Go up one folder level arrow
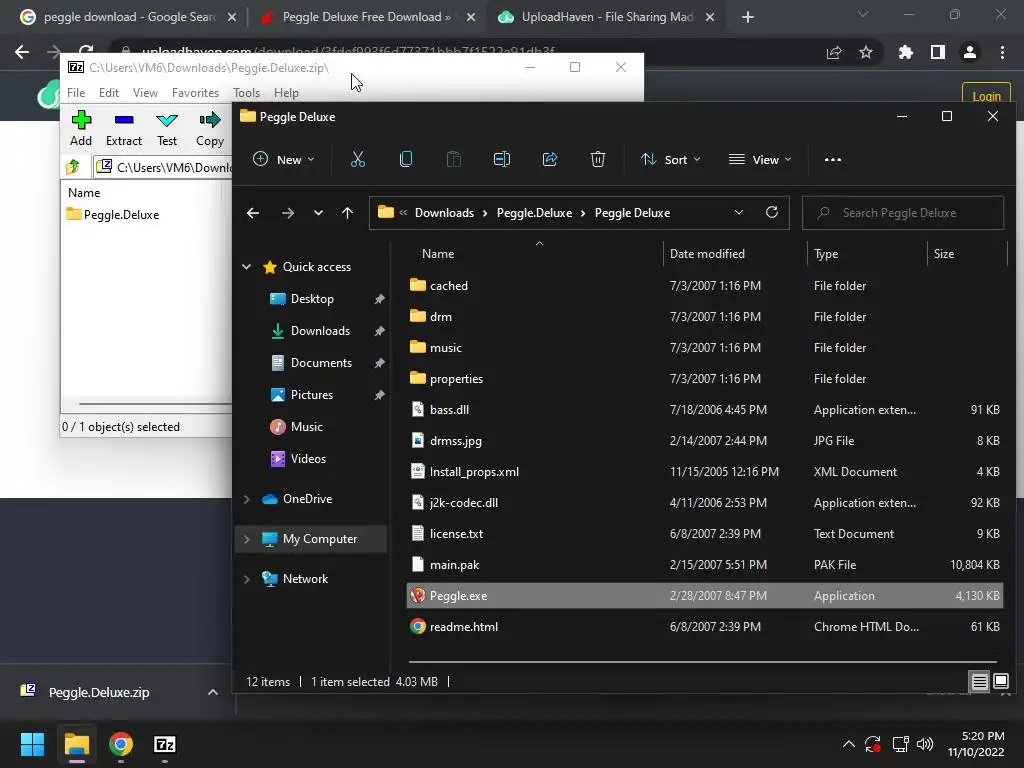The height and width of the screenshot is (768, 1024). (x=347, y=213)
